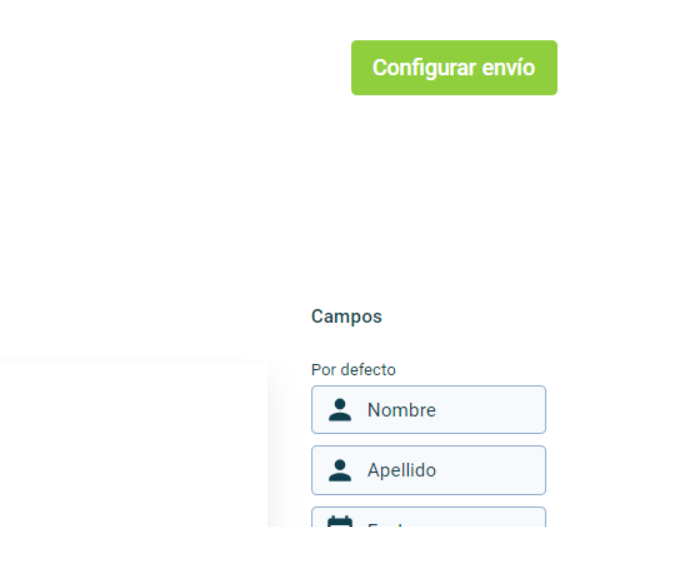Click the Nombre text label

(x=401, y=410)
